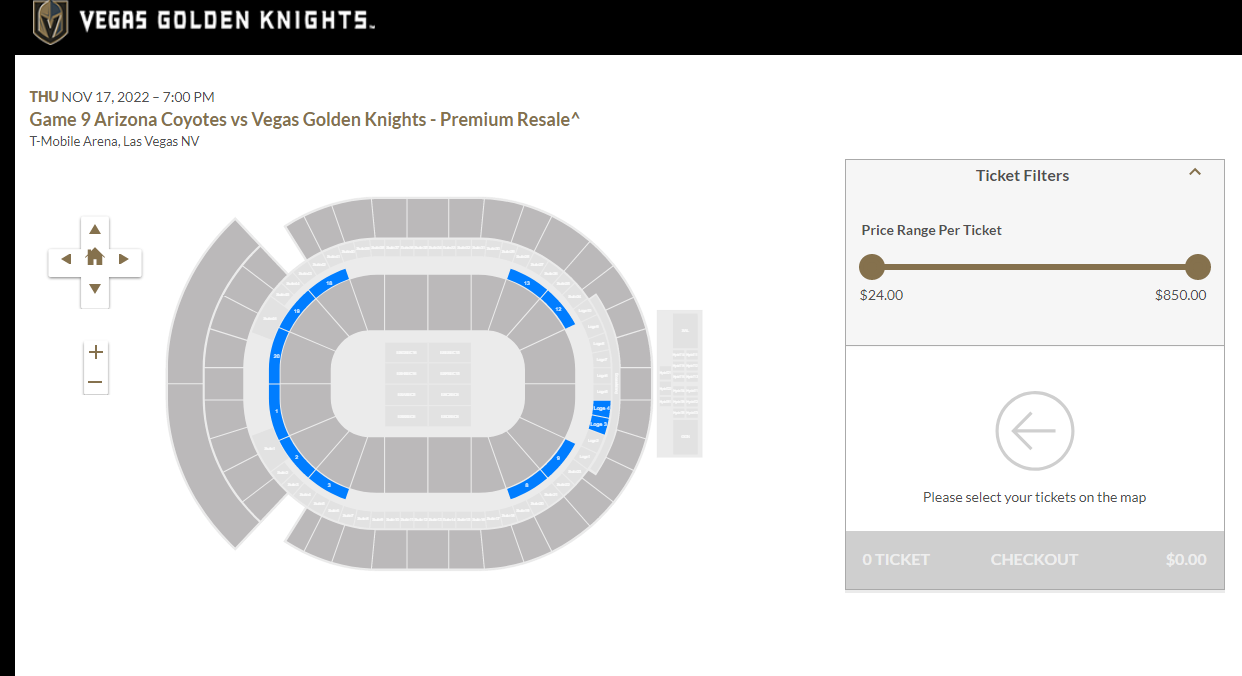Select blue section 3 on map
Image resolution: width=1242 pixels, height=676 pixels.
click(329, 485)
